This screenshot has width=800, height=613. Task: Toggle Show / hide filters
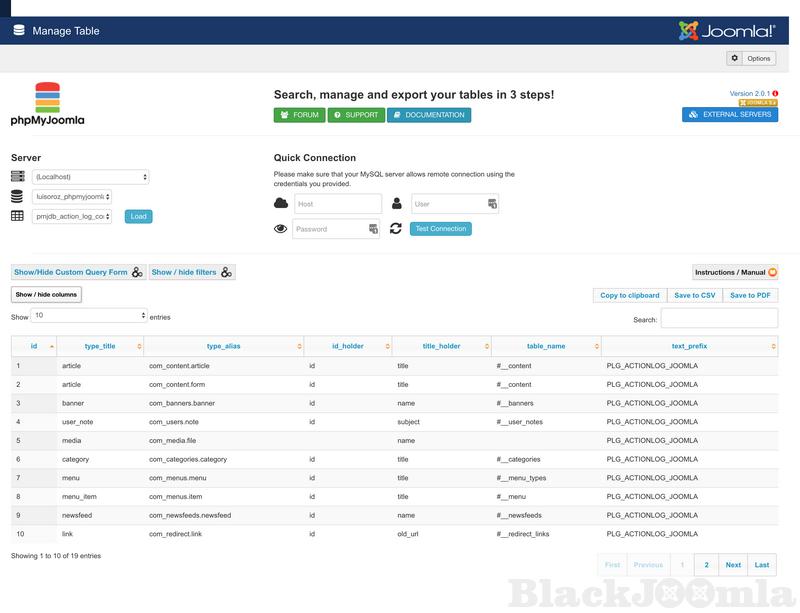(x=192, y=272)
